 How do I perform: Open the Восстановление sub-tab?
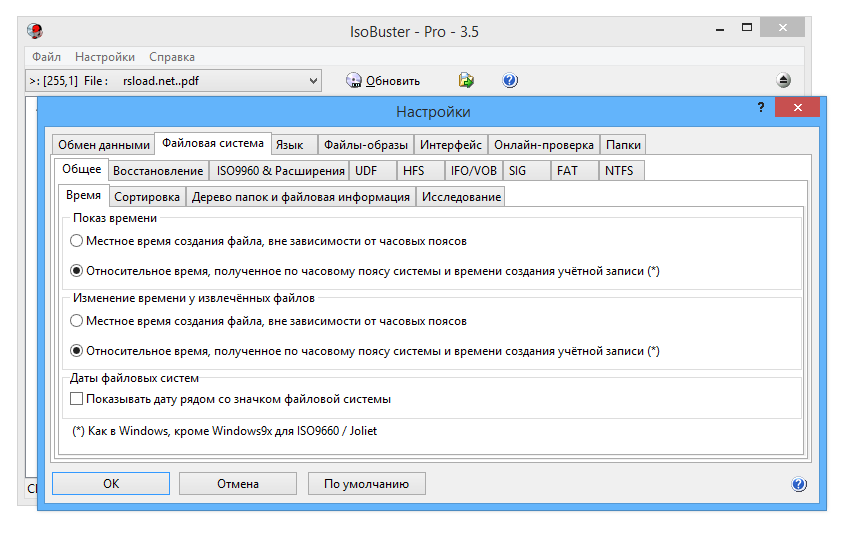coord(158,171)
